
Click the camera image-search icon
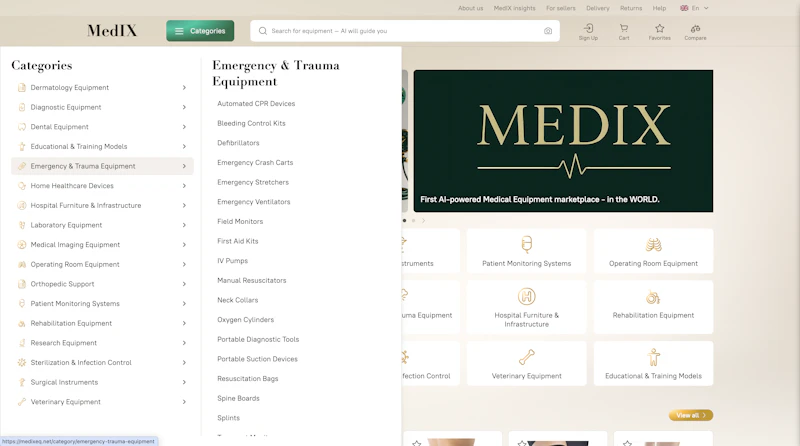[547, 31]
